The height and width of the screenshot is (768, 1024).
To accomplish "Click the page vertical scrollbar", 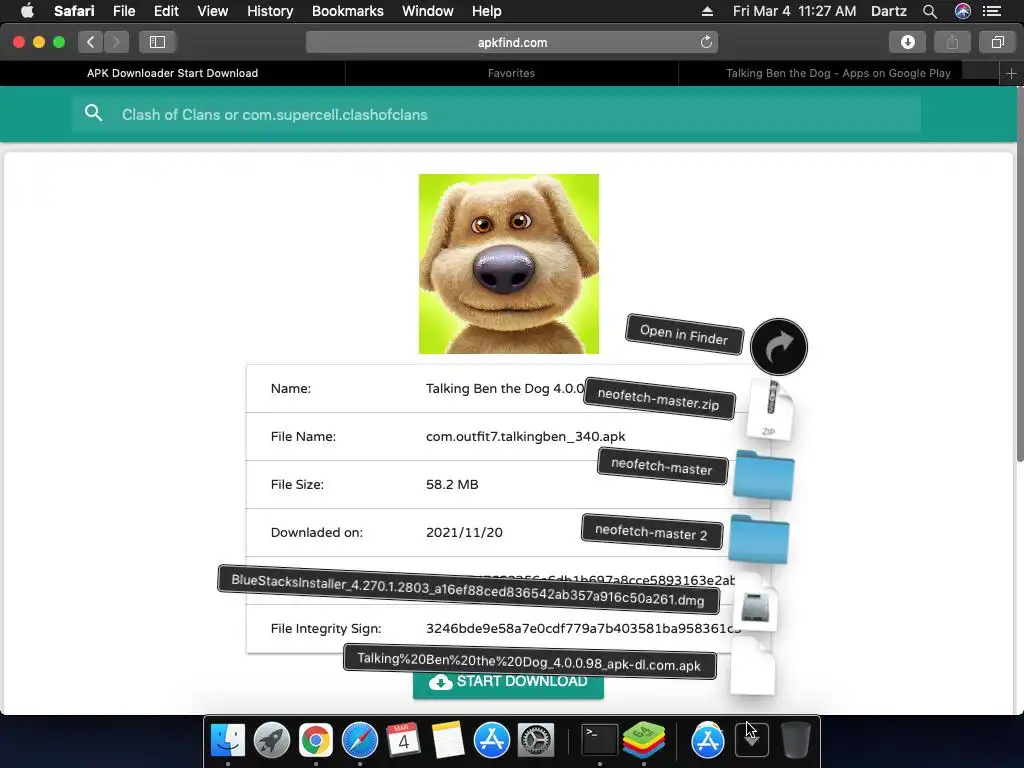I will click(1019, 274).
